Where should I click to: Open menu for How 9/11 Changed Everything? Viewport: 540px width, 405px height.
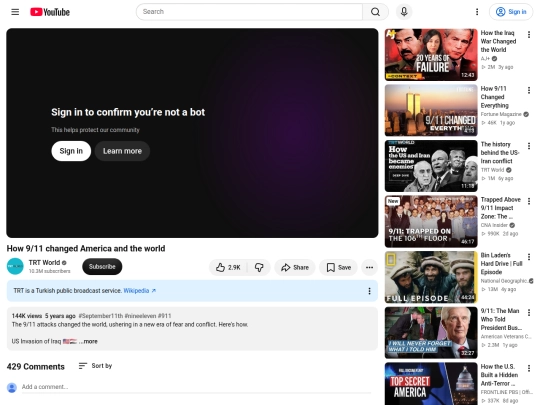529,90
